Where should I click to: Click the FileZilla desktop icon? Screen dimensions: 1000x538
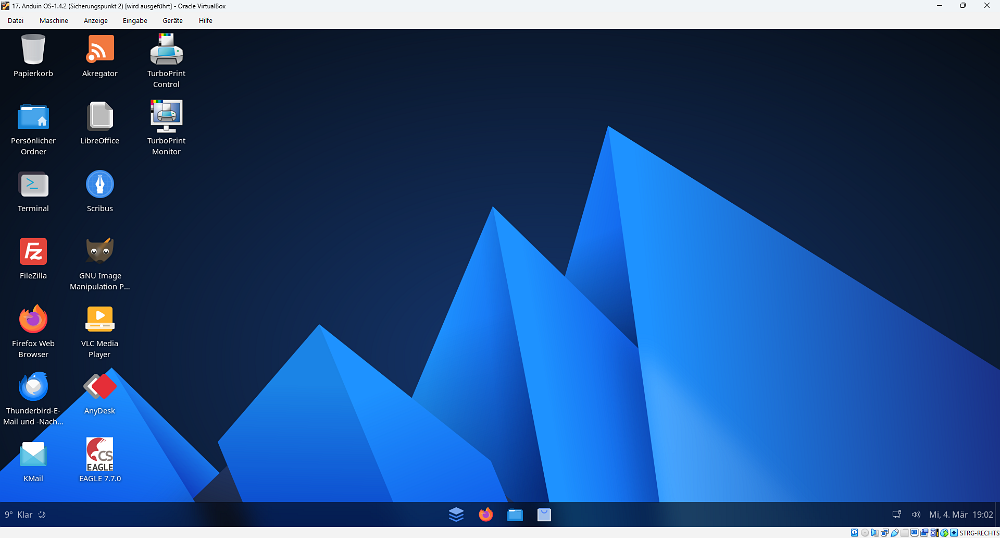pyautogui.click(x=33, y=252)
